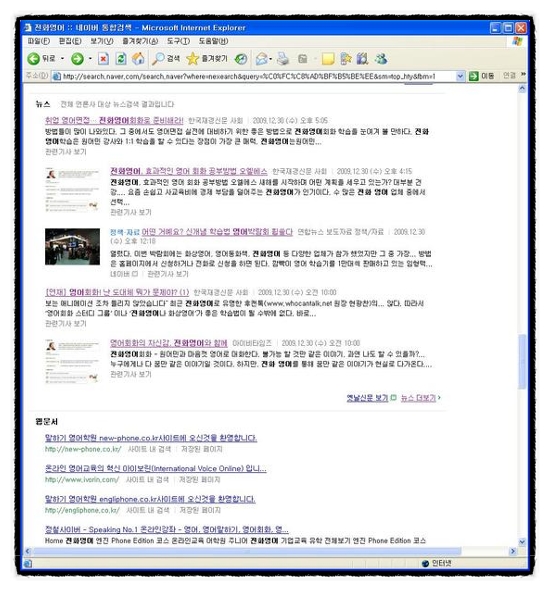Open the 아이보린 International Voice Online result
Image resolution: width=550 pixels, height=591 pixels.
[x=155, y=469]
